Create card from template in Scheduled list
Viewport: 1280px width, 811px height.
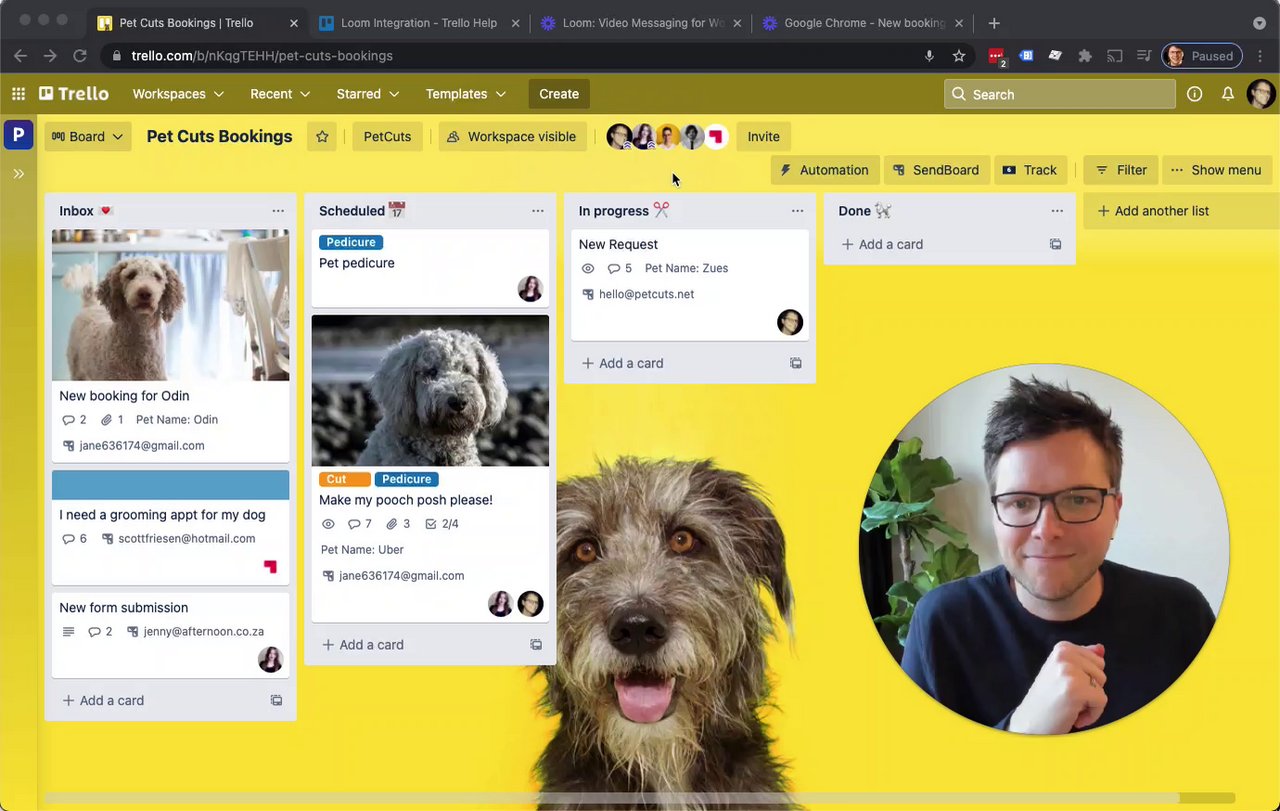tap(536, 645)
